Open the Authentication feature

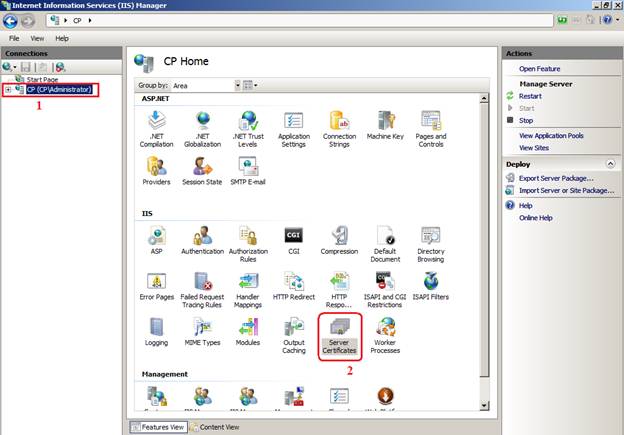point(202,240)
